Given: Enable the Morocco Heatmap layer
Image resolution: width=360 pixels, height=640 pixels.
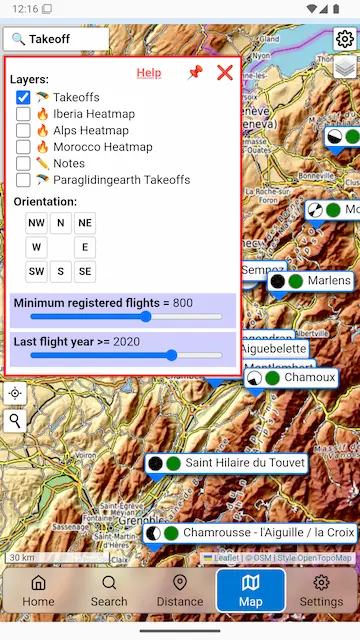Looking at the screenshot, I should coord(23,147).
